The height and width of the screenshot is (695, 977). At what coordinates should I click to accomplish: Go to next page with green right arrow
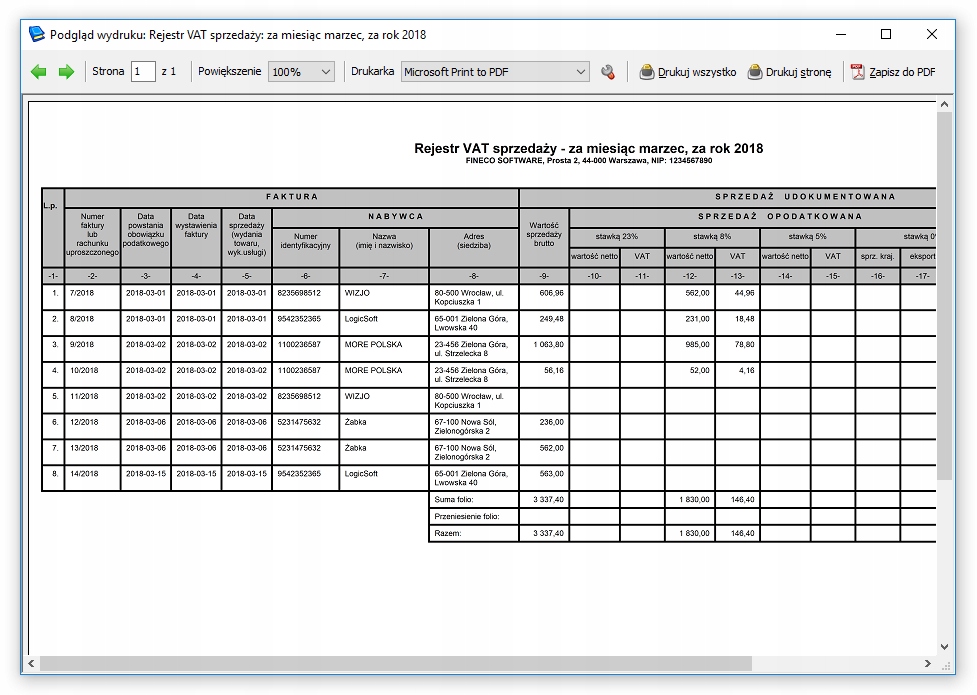tap(66, 72)
